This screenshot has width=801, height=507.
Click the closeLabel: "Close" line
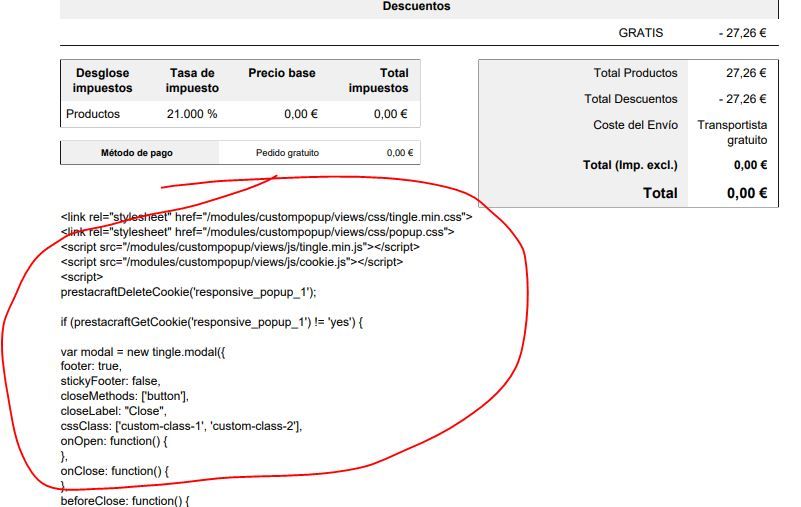pos(113,411)
